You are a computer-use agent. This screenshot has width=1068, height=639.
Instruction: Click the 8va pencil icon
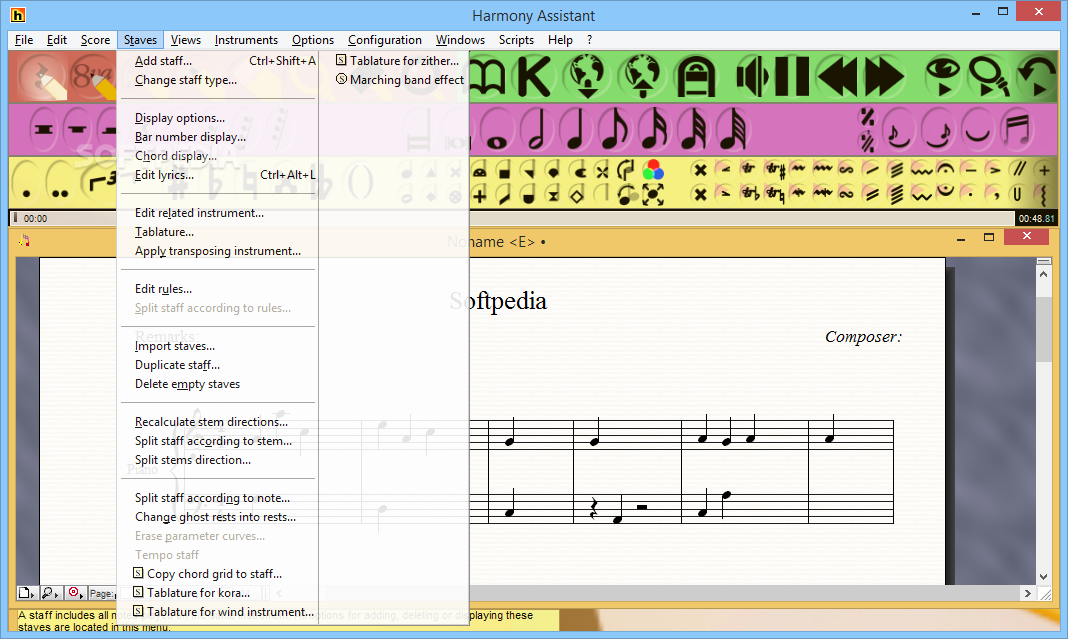[x=94, y=77]
